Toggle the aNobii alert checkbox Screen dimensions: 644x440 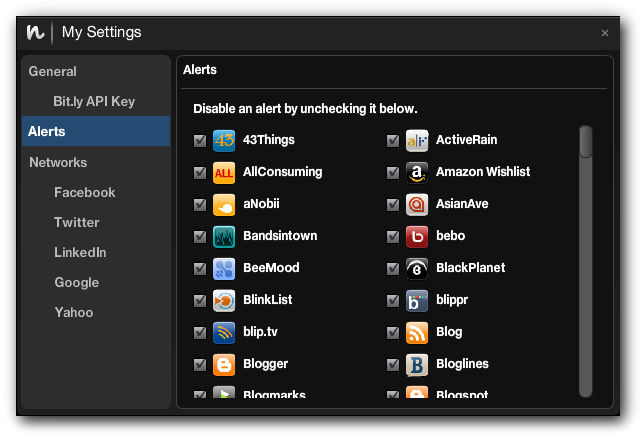[x=200, y=205]
